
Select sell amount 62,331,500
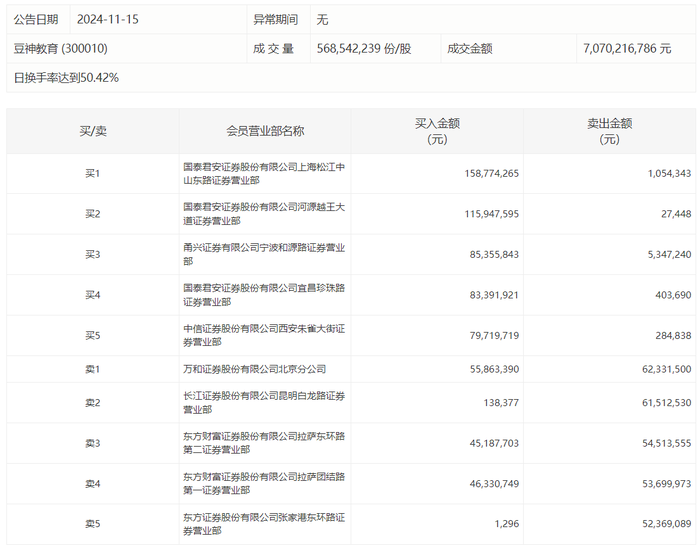(667, 369)
